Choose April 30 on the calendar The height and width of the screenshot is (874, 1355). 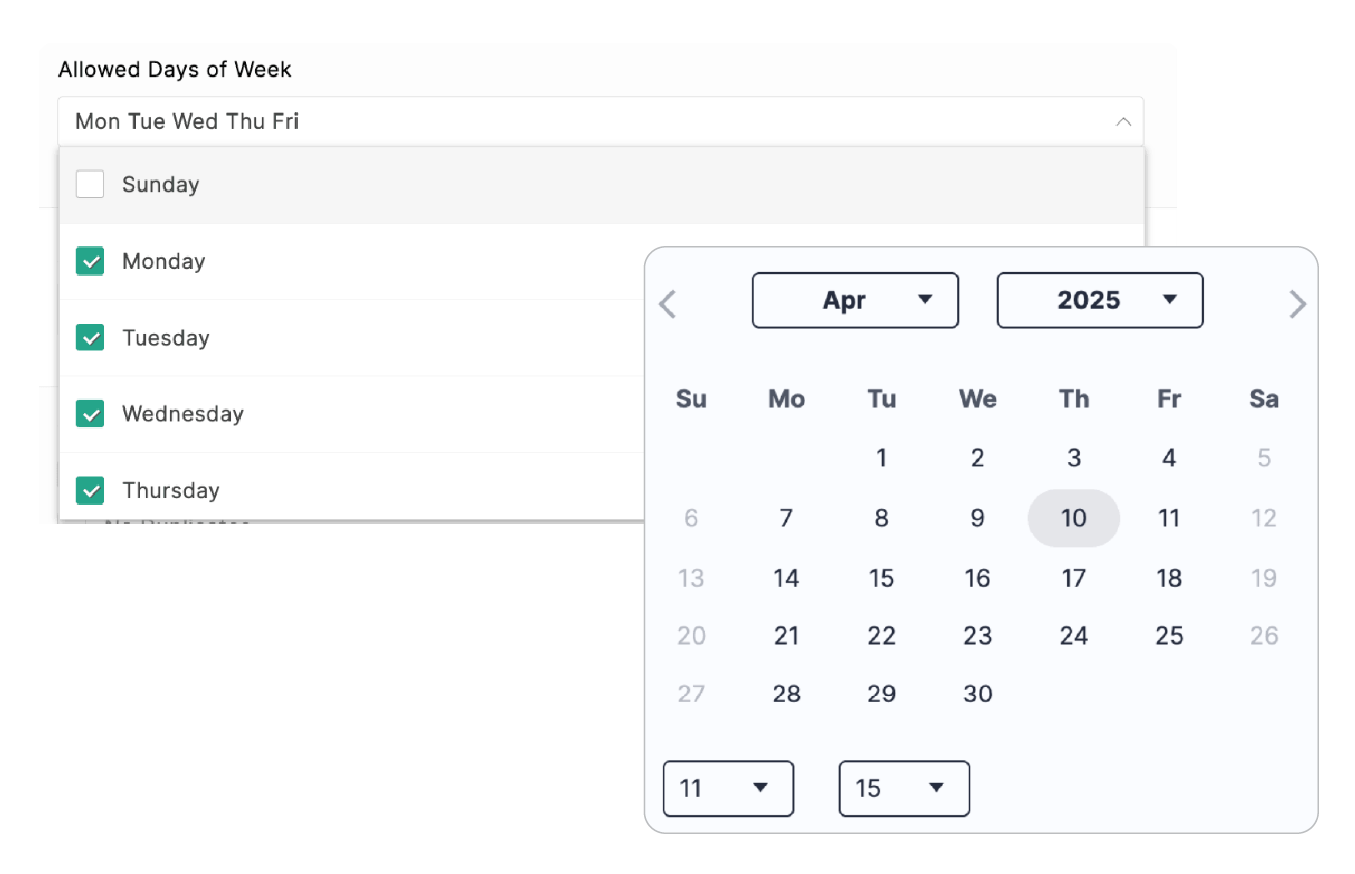[977, 694]
